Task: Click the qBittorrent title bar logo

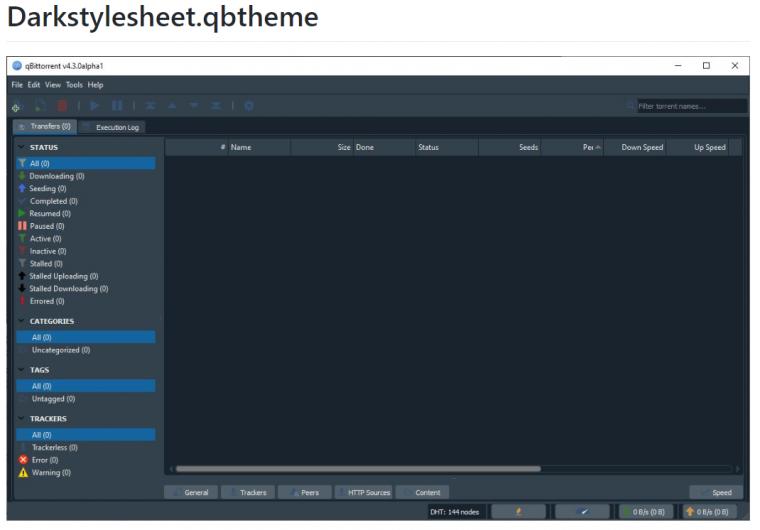Action: (x=17, y=65)
